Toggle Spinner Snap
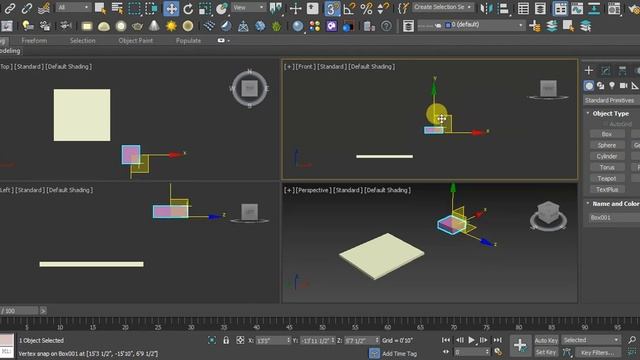 [x=383, y=8]
